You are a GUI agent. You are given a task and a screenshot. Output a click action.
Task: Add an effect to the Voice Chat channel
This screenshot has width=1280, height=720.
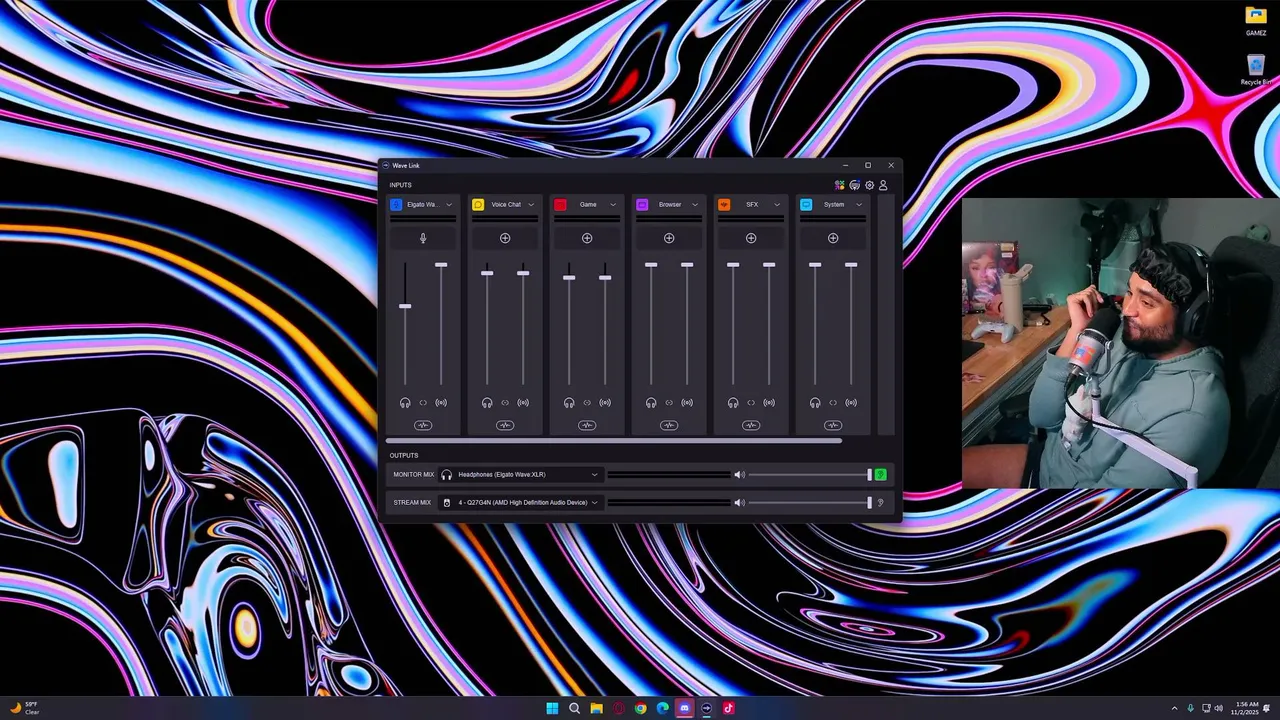[505, 238]
